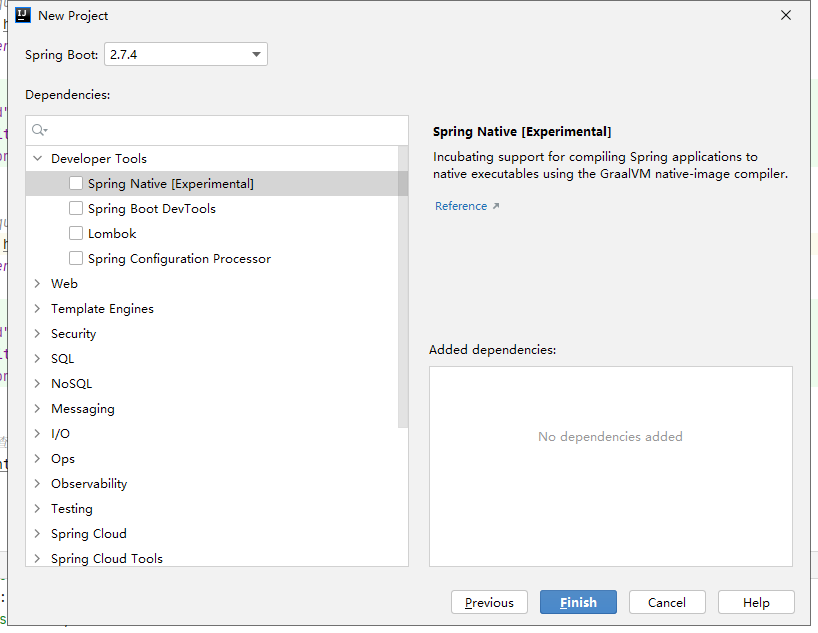818x633 pixels.
Task: Click the IntelliJ IDEA logo icon
Action: pos(23,16)
